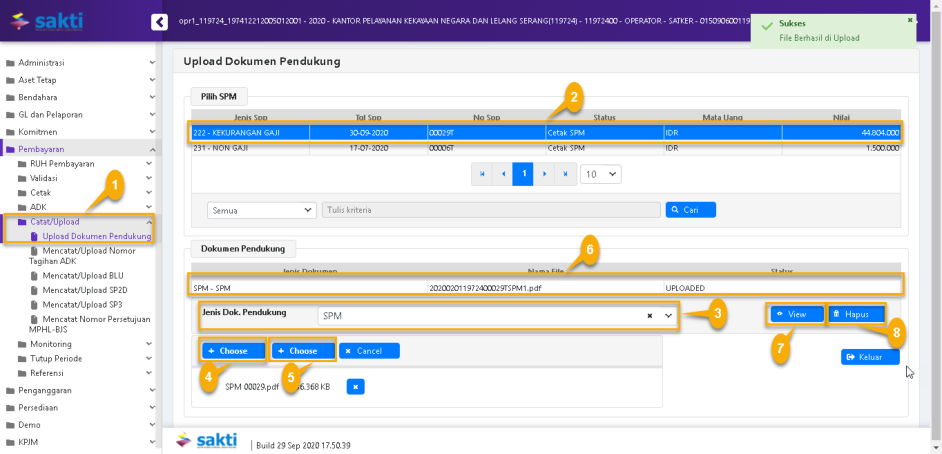942x454 pixels.
Task: Click the Keluar exit button
Action: pos(869,357)
